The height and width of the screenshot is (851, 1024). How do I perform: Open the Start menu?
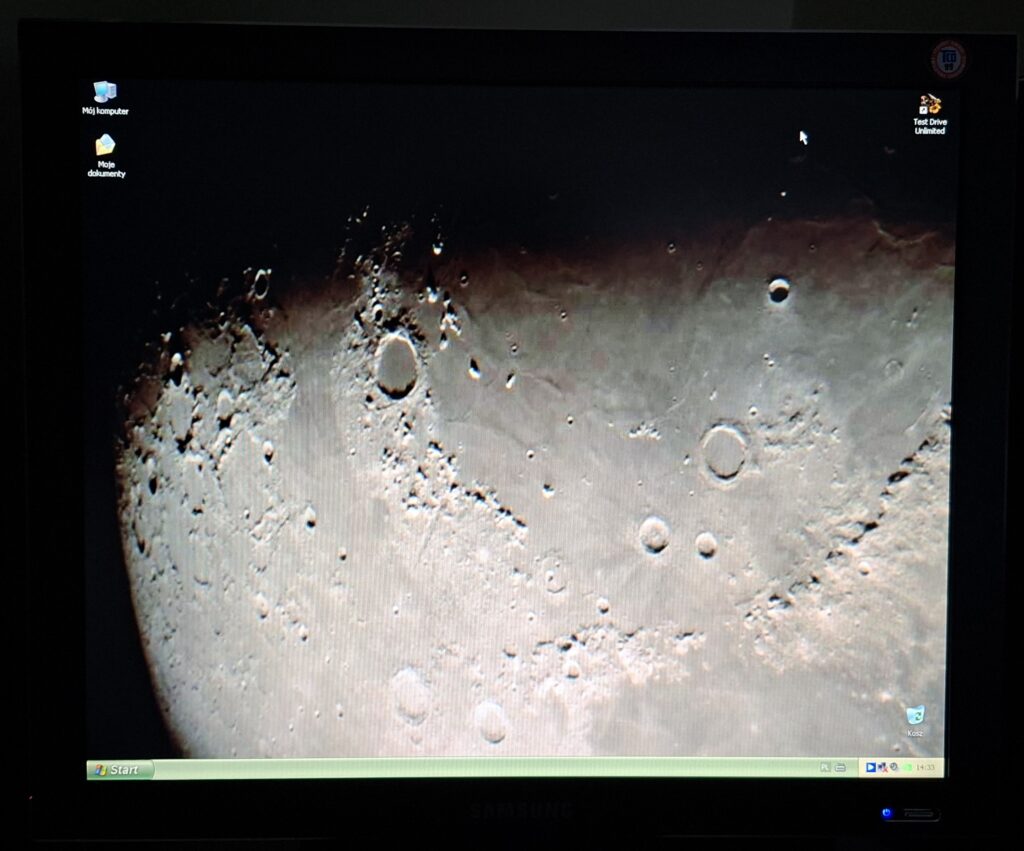tap(120, 769)
